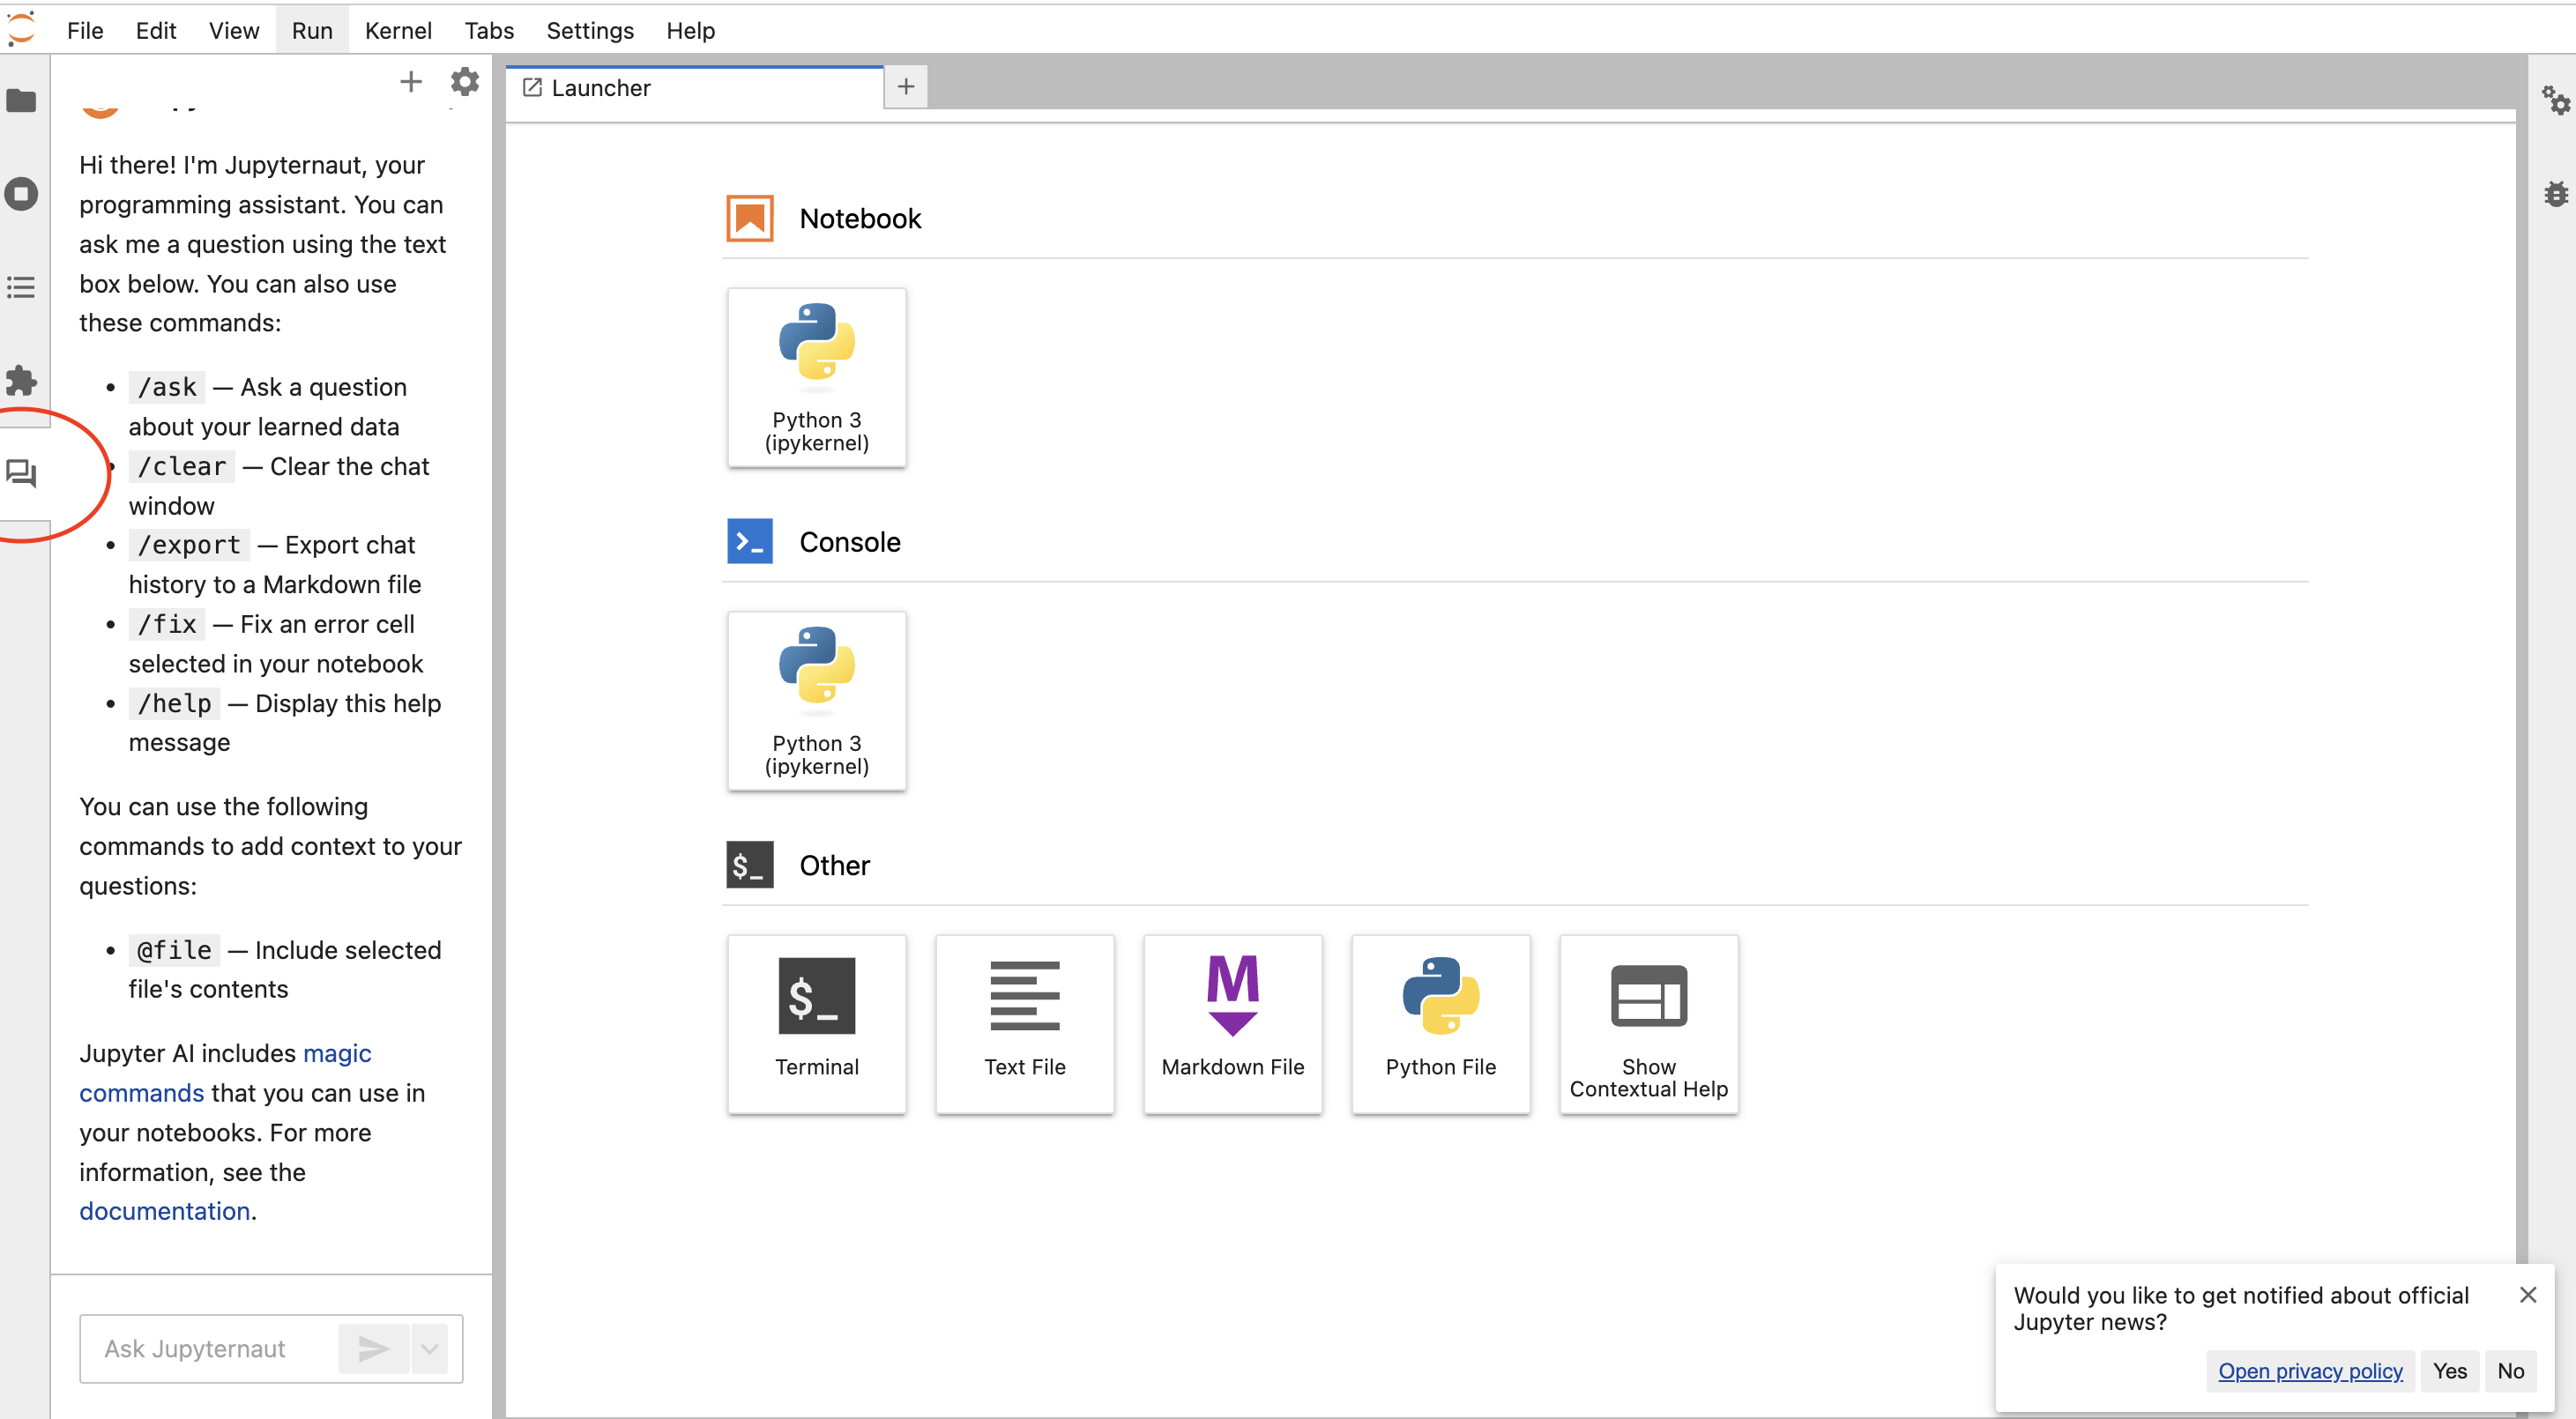This screenshot has width=2576, height=1419.
Task: Click the /fix command text
Action: pyautogui.click(x=167, y=624)
